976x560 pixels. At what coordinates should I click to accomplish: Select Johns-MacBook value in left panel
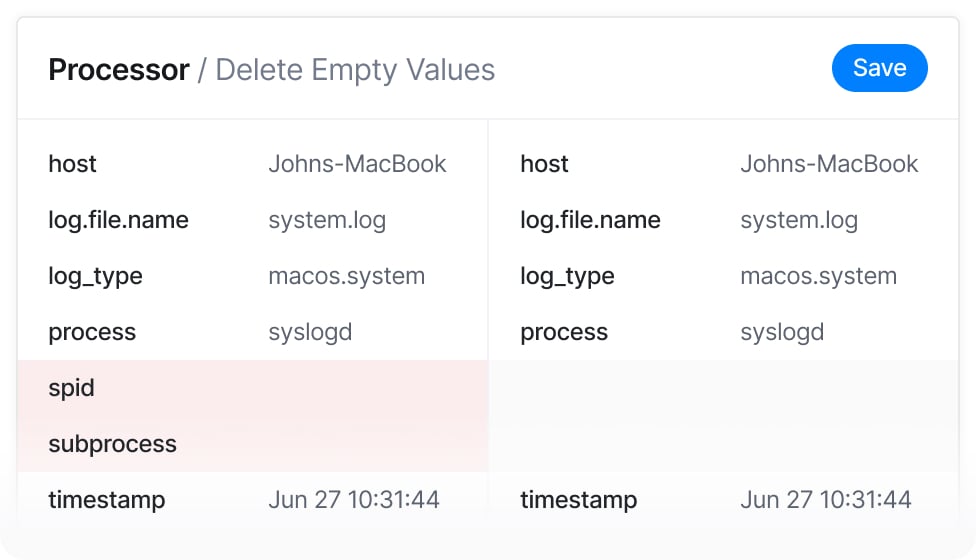click(357, 164)
